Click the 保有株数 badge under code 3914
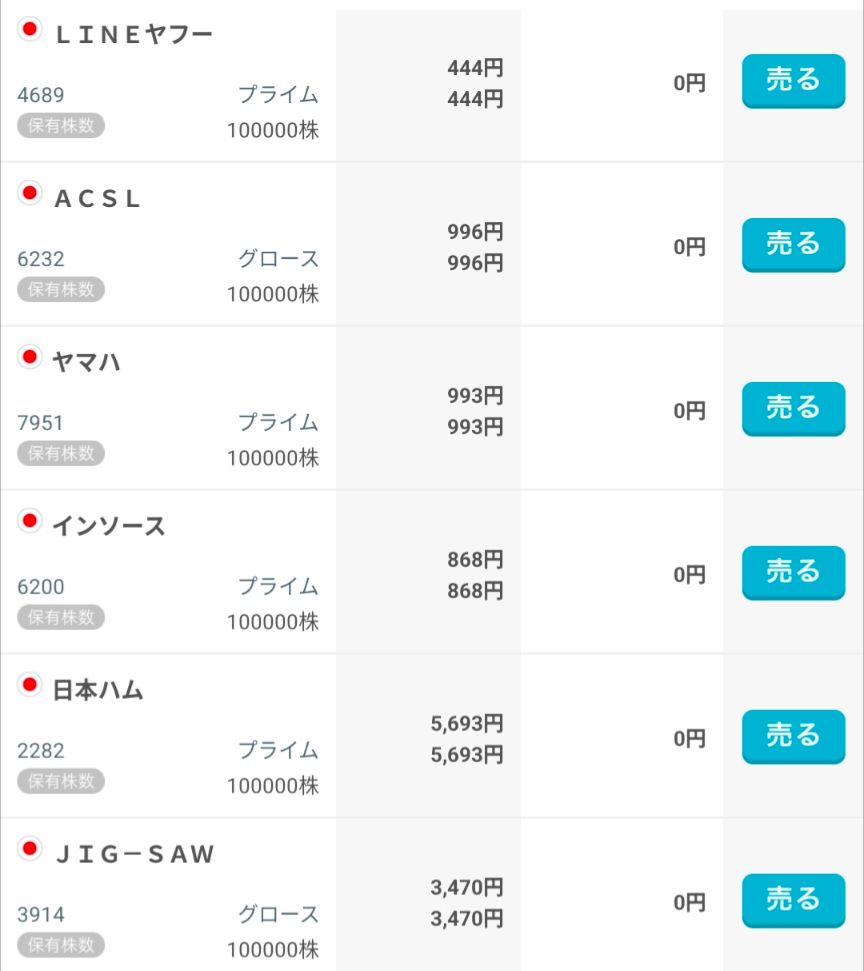Image resolution: width=864 pixels, height=971 pixels. point(61,945)
